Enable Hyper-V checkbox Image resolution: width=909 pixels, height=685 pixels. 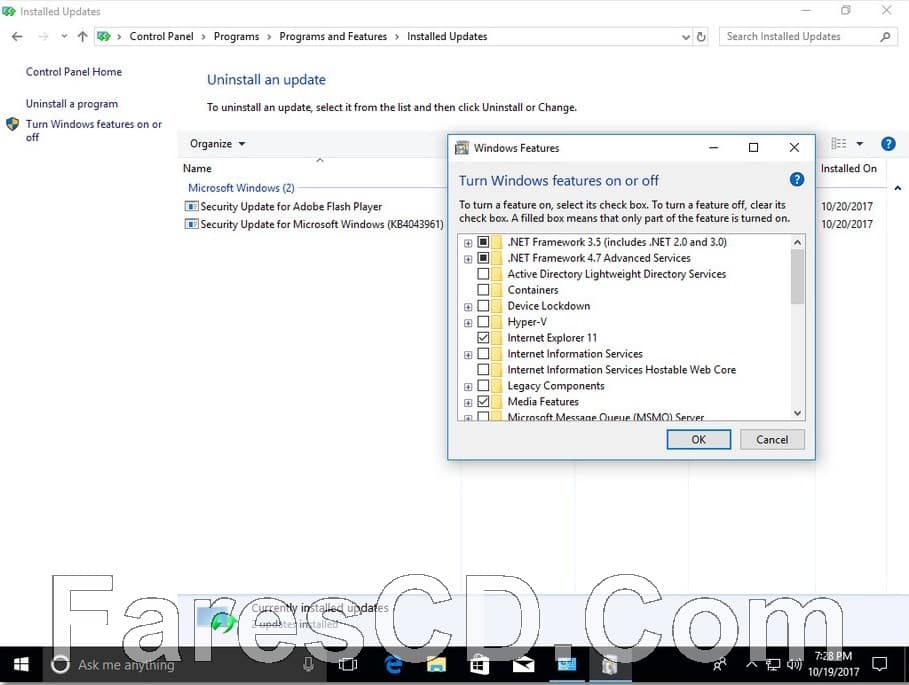(x=483, y=322)
